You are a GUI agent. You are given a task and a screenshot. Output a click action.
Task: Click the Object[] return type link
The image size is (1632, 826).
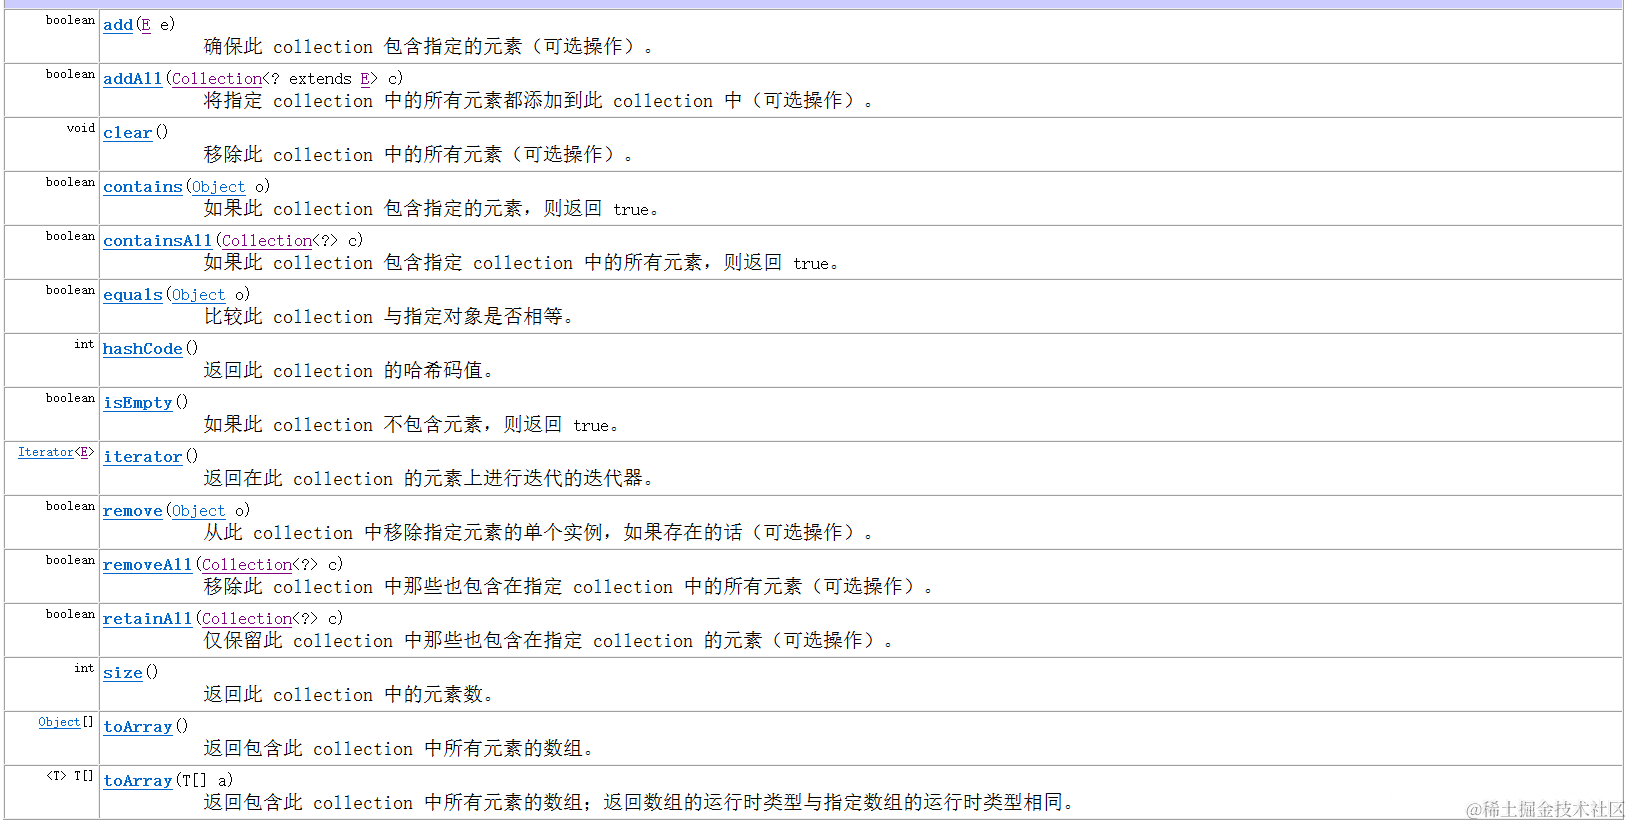click(x=59, y=722)
